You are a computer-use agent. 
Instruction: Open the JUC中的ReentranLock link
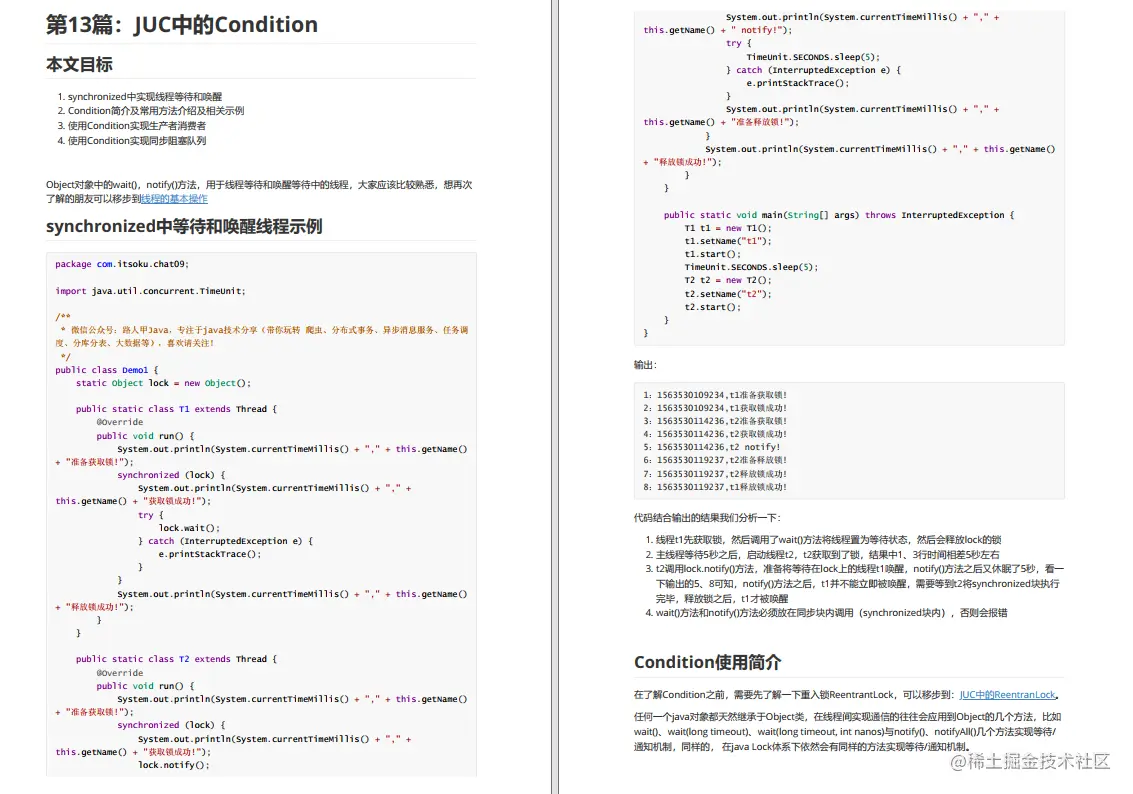pyautogui.click(x=1007, y=694)
